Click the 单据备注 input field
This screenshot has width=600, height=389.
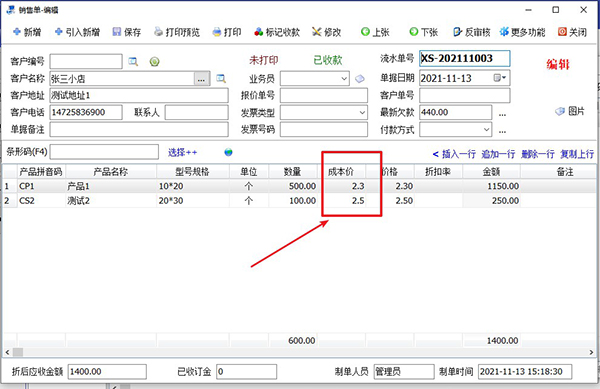139,130
